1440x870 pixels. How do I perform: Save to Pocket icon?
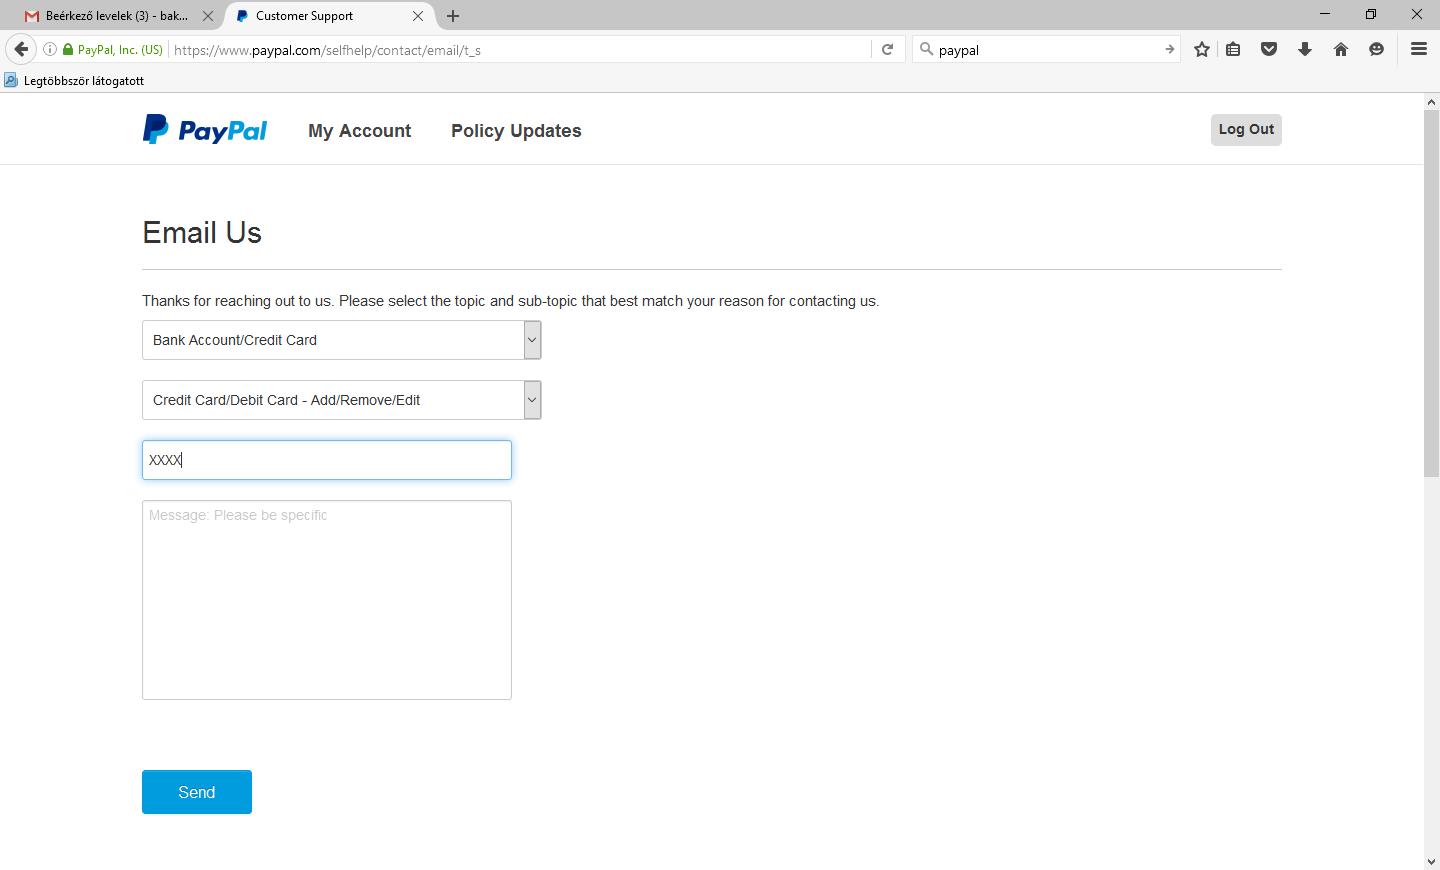click(1269, 49)
